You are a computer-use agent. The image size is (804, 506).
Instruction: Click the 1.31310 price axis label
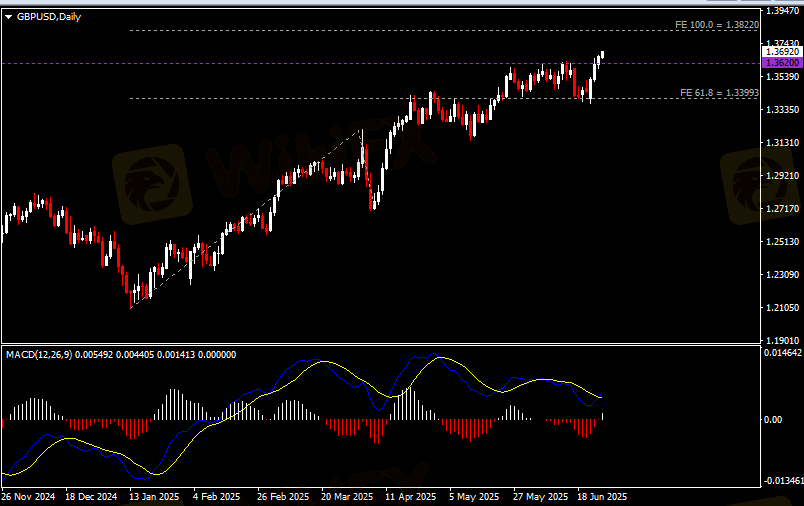[x=781, y=142]
